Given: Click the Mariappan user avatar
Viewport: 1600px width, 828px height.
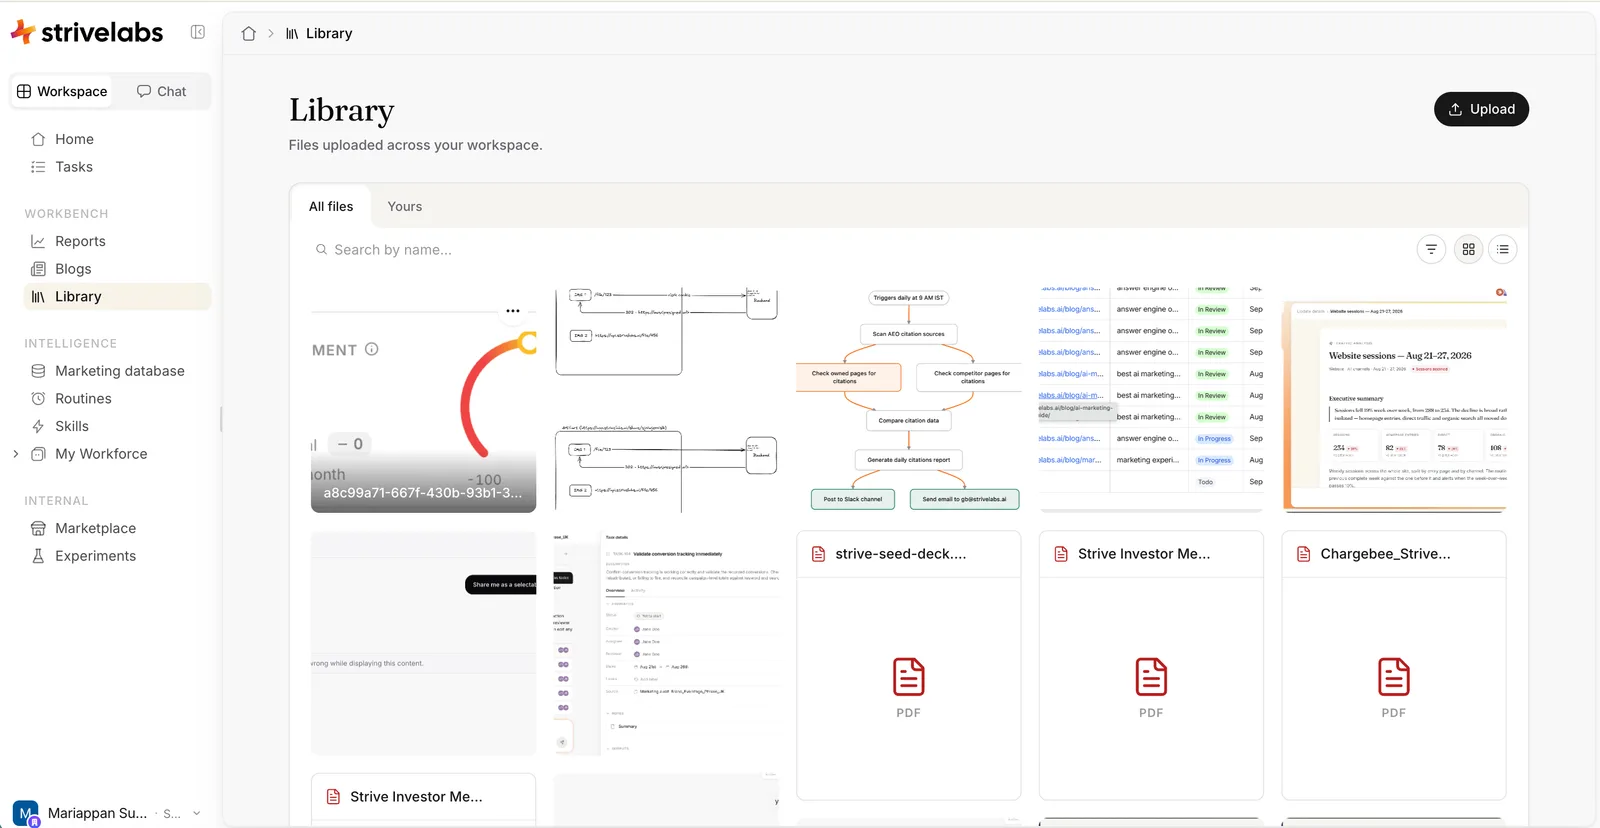Looking at the screenshot, I should 25,813.
